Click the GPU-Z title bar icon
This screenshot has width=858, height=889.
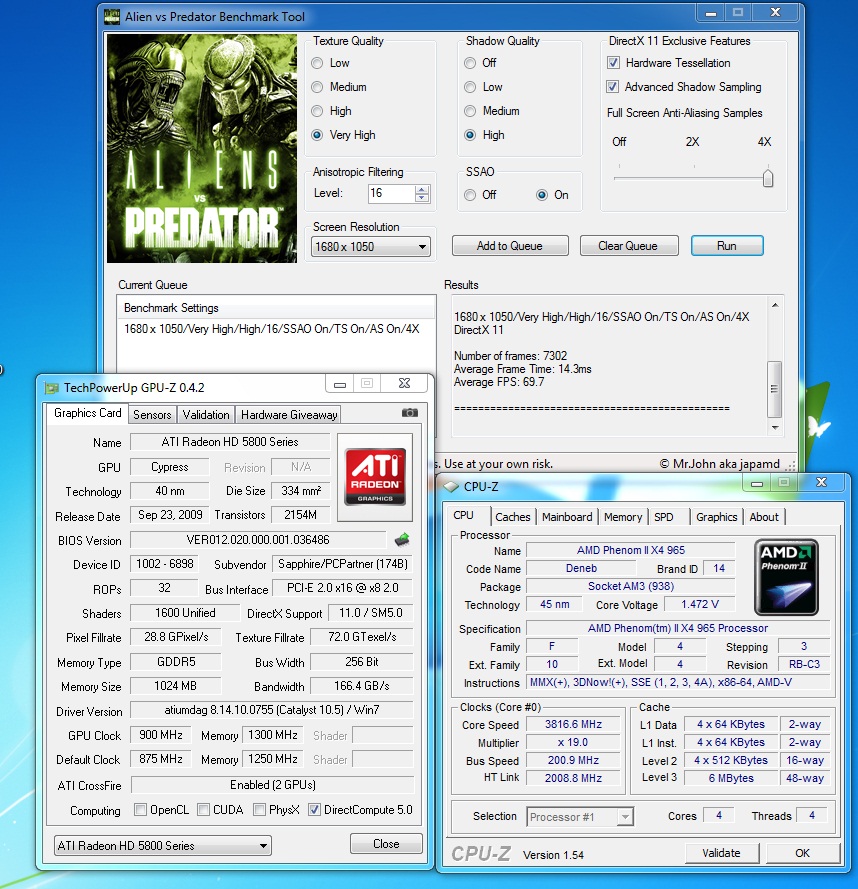tap(52, 388)
